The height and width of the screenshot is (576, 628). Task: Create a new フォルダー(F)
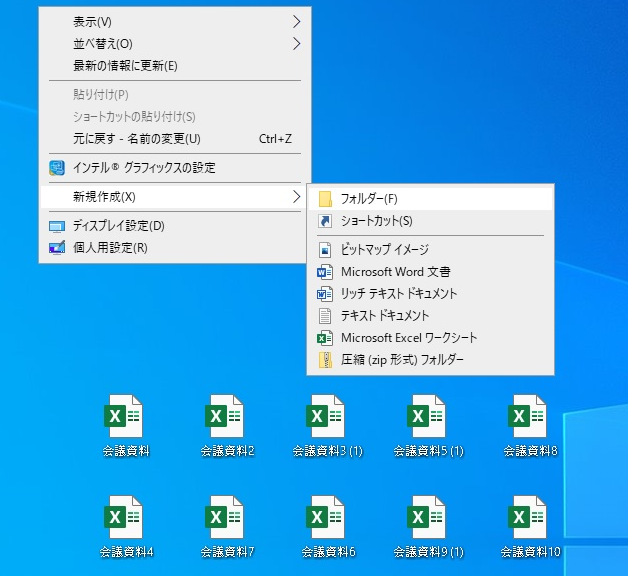point(431,199)
